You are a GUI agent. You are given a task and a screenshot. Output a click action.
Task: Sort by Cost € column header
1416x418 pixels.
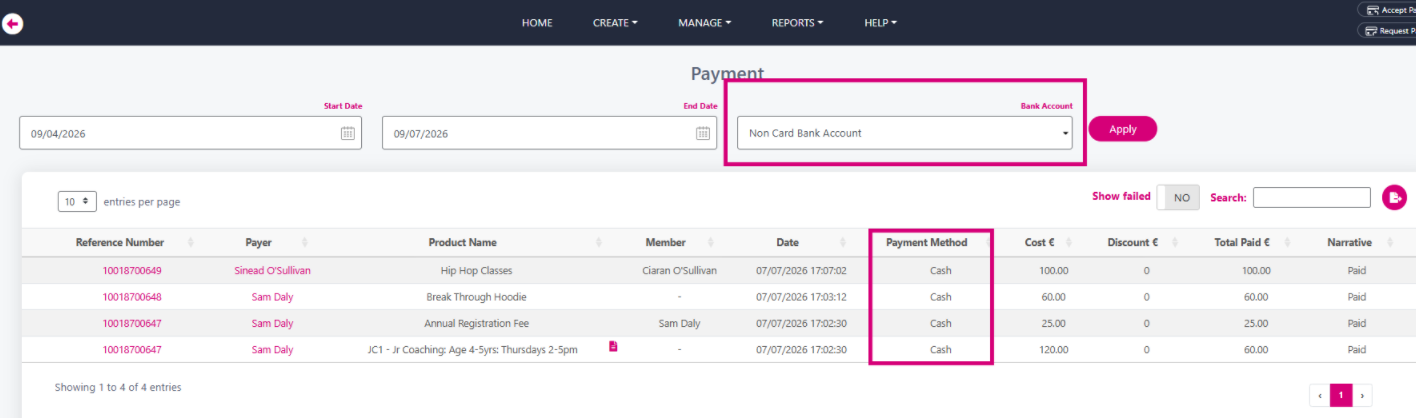pyautogui.click(x=1040, y=242)
